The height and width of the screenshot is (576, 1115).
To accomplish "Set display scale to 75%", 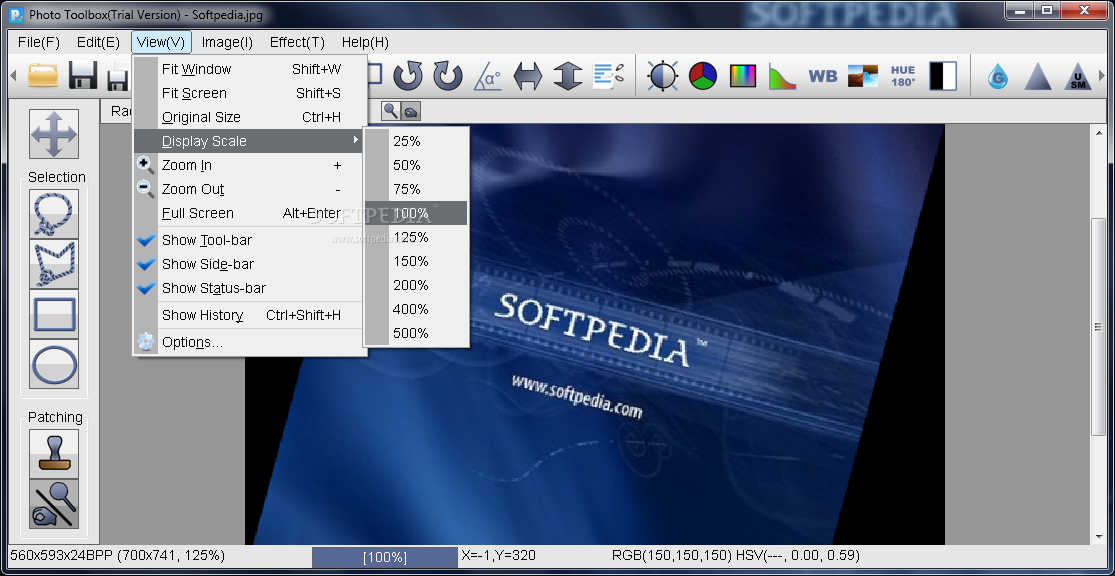I will 416,189.
